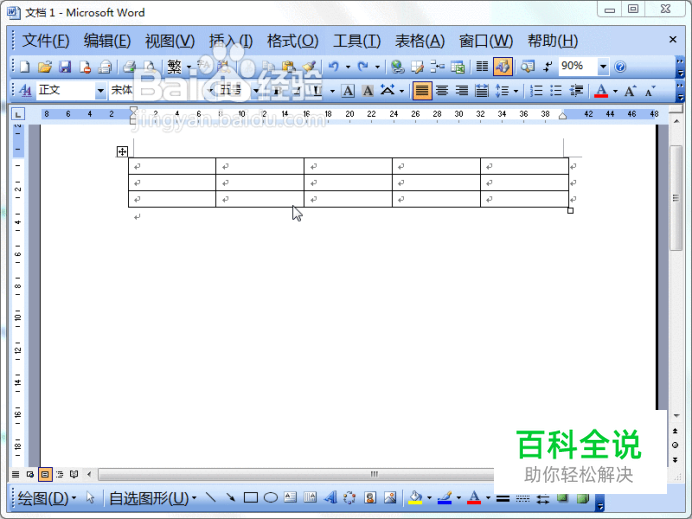Screen dimensions: 692x519
Task: Create a new blank document
Action: point(25,67)
